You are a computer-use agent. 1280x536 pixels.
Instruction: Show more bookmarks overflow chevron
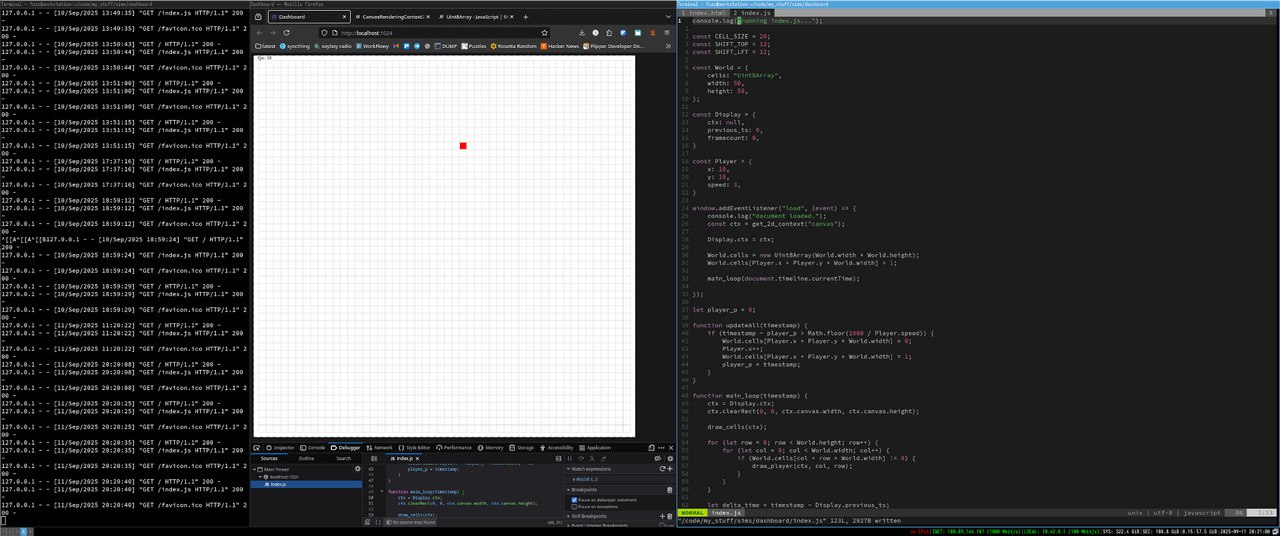(x=668, y=46)
